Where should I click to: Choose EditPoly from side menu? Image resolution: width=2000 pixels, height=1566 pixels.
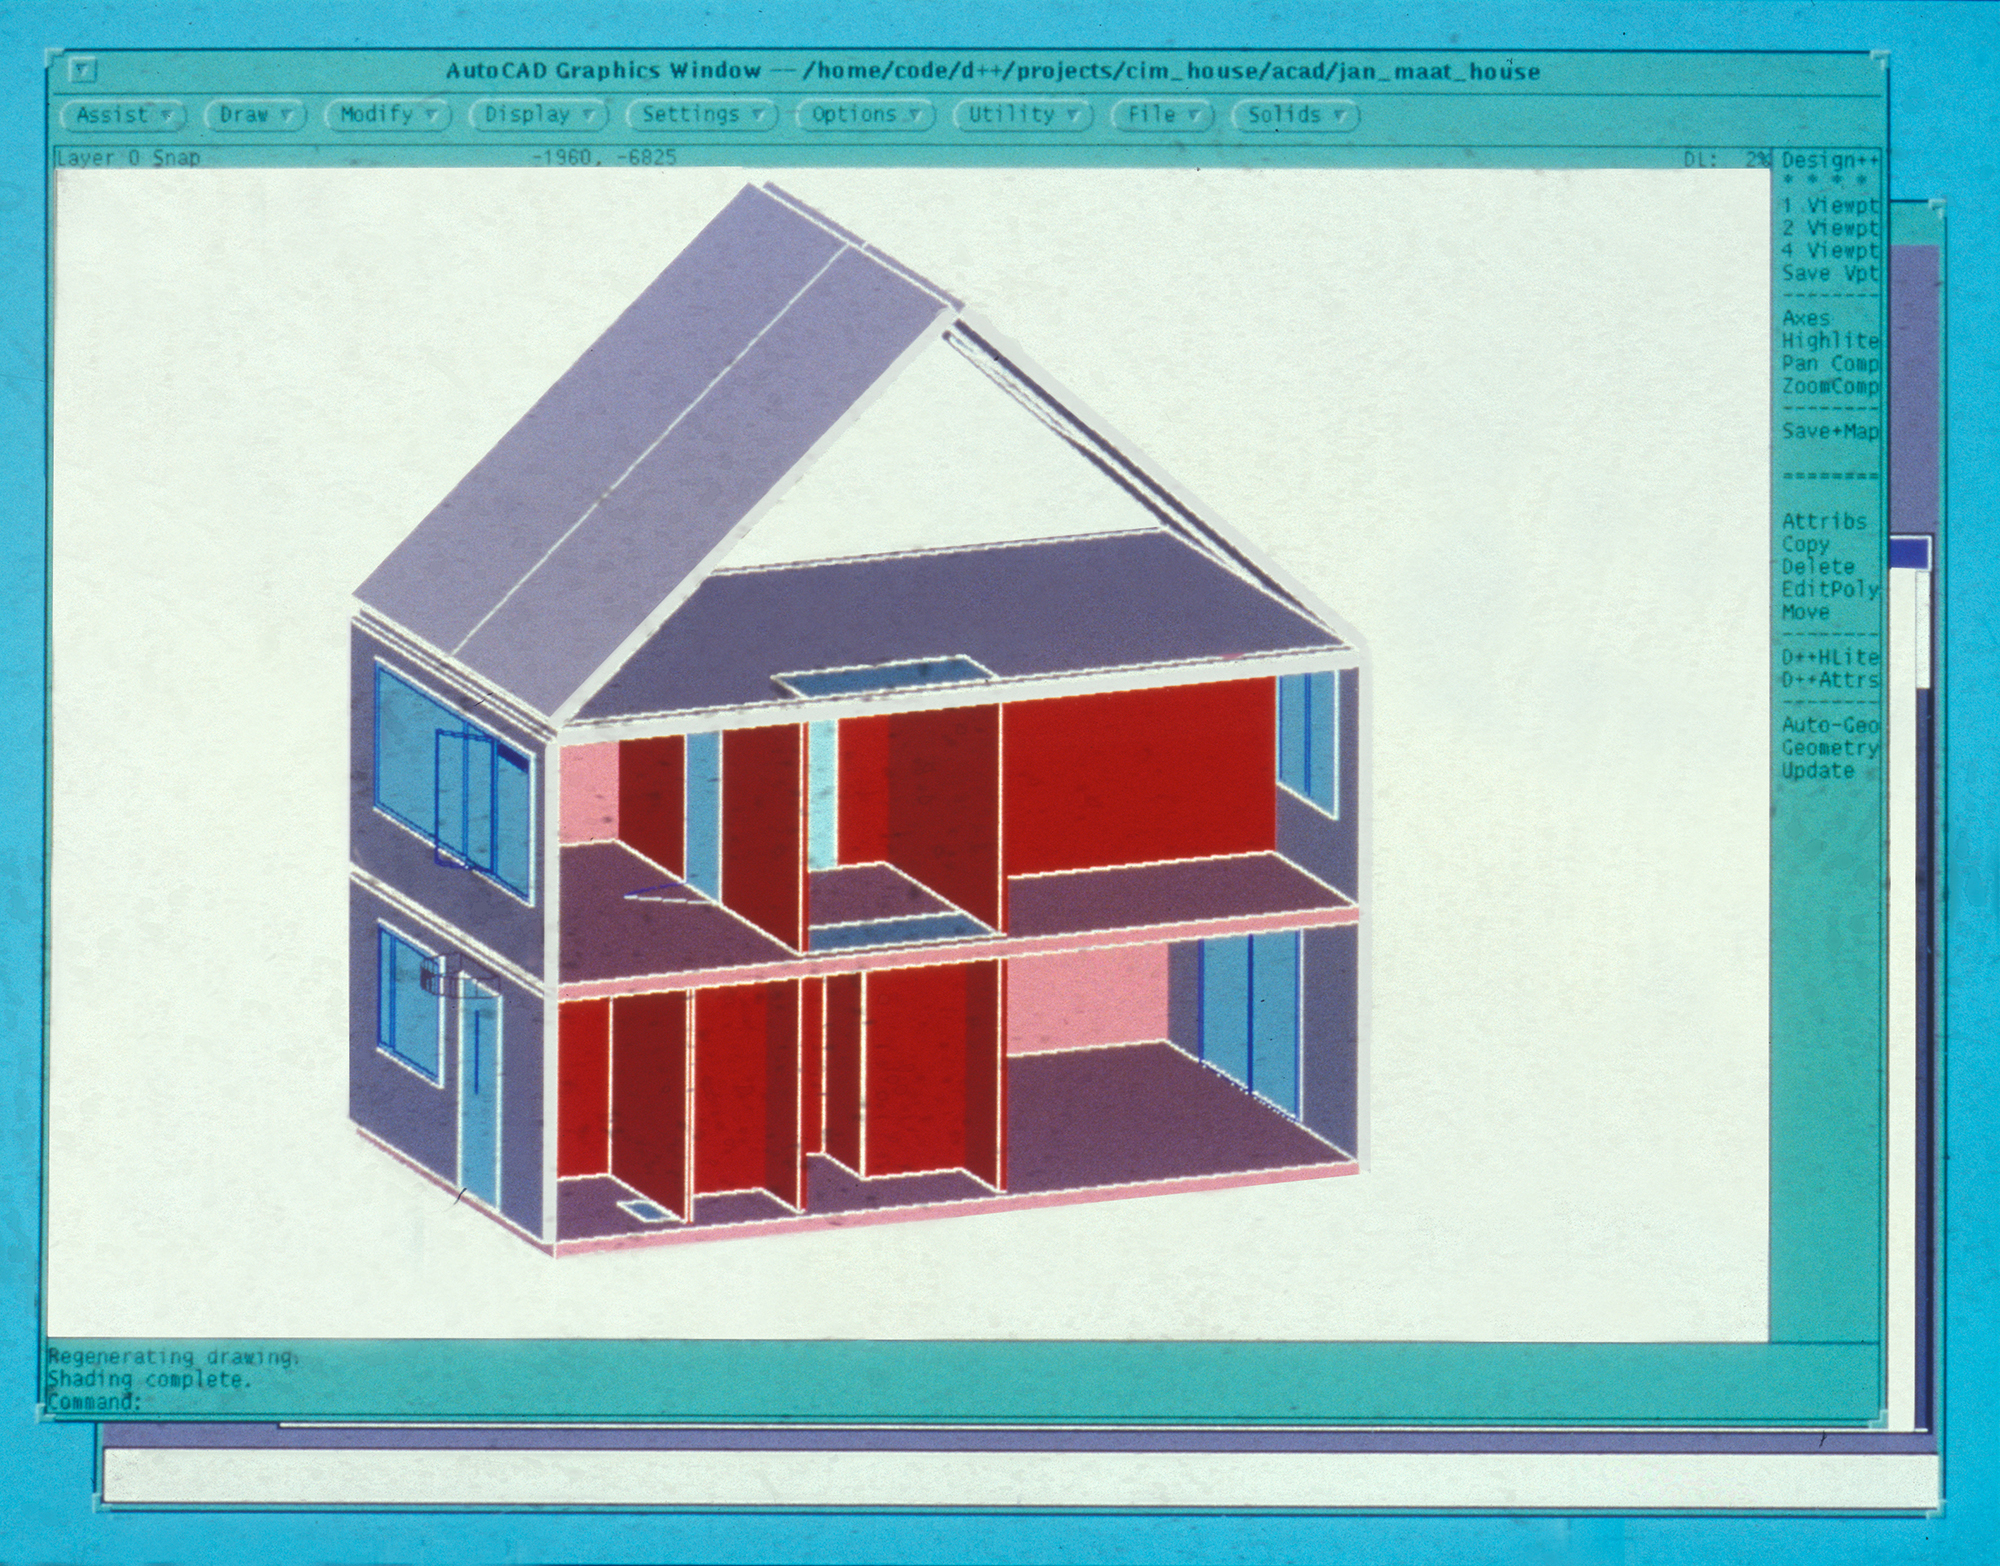coord(1829,589)
